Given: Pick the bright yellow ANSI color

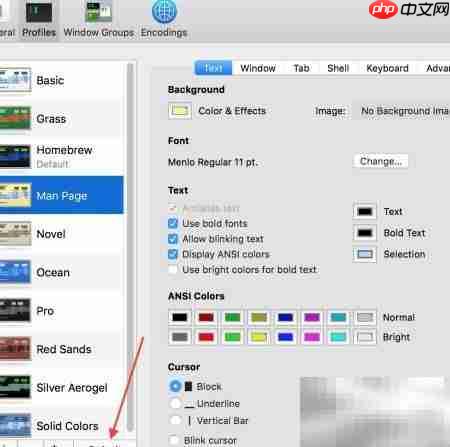Looking at the screenshot, I should coord(259,337).
